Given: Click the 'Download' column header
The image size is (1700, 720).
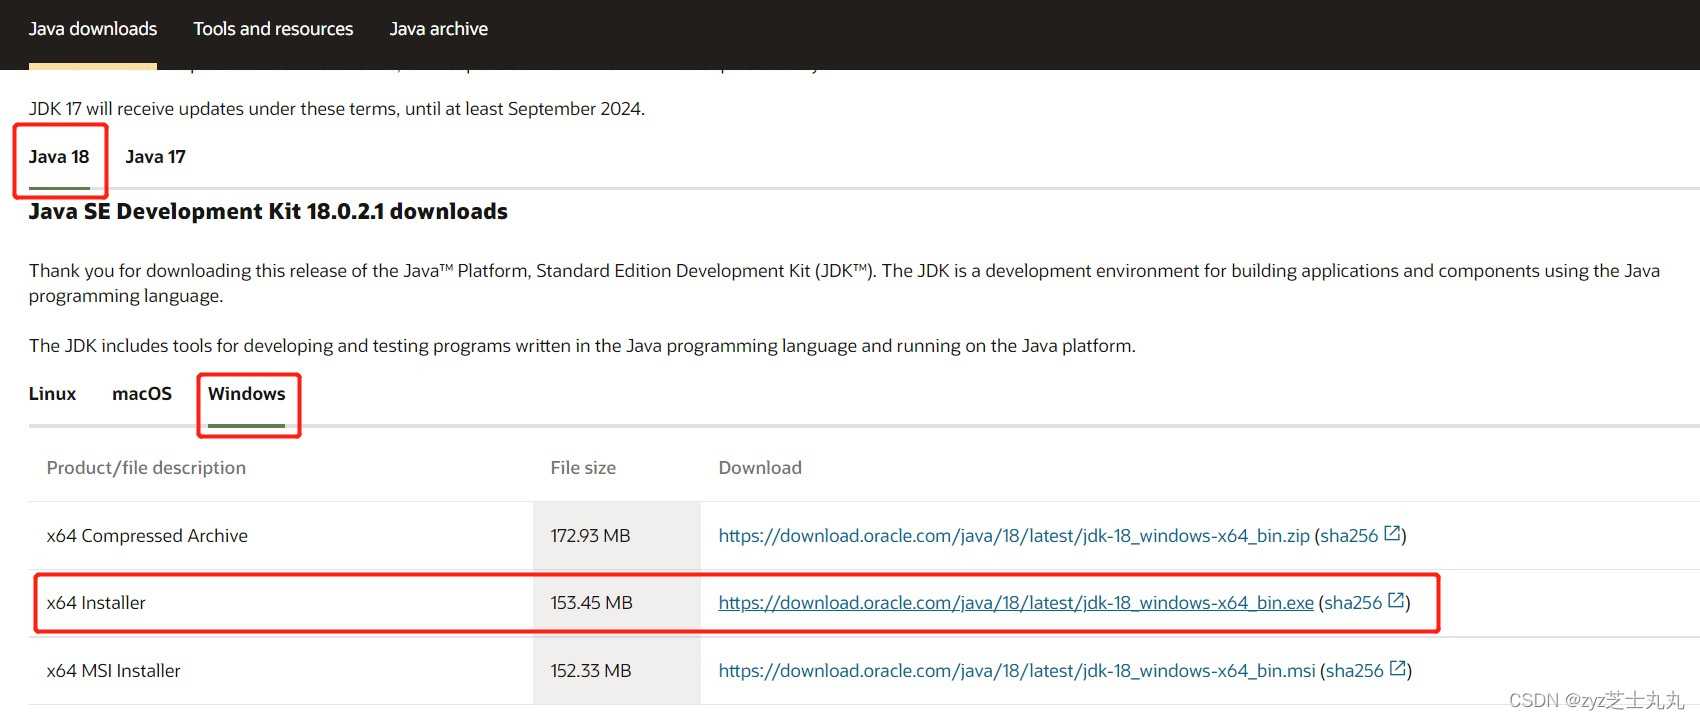Looking at the screenshot, I should [760, 468].
